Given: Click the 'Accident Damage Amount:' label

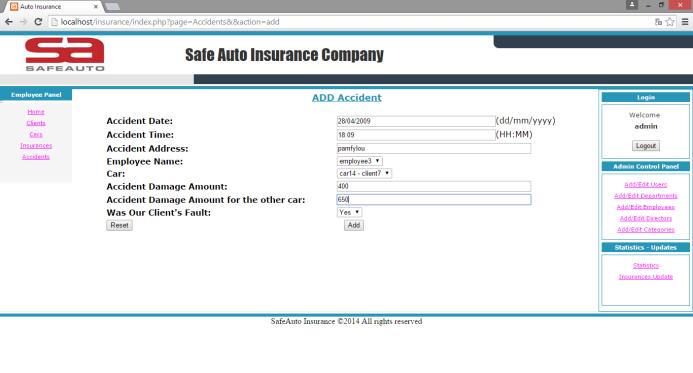Looking at the screenshot, I should [167, 186].
